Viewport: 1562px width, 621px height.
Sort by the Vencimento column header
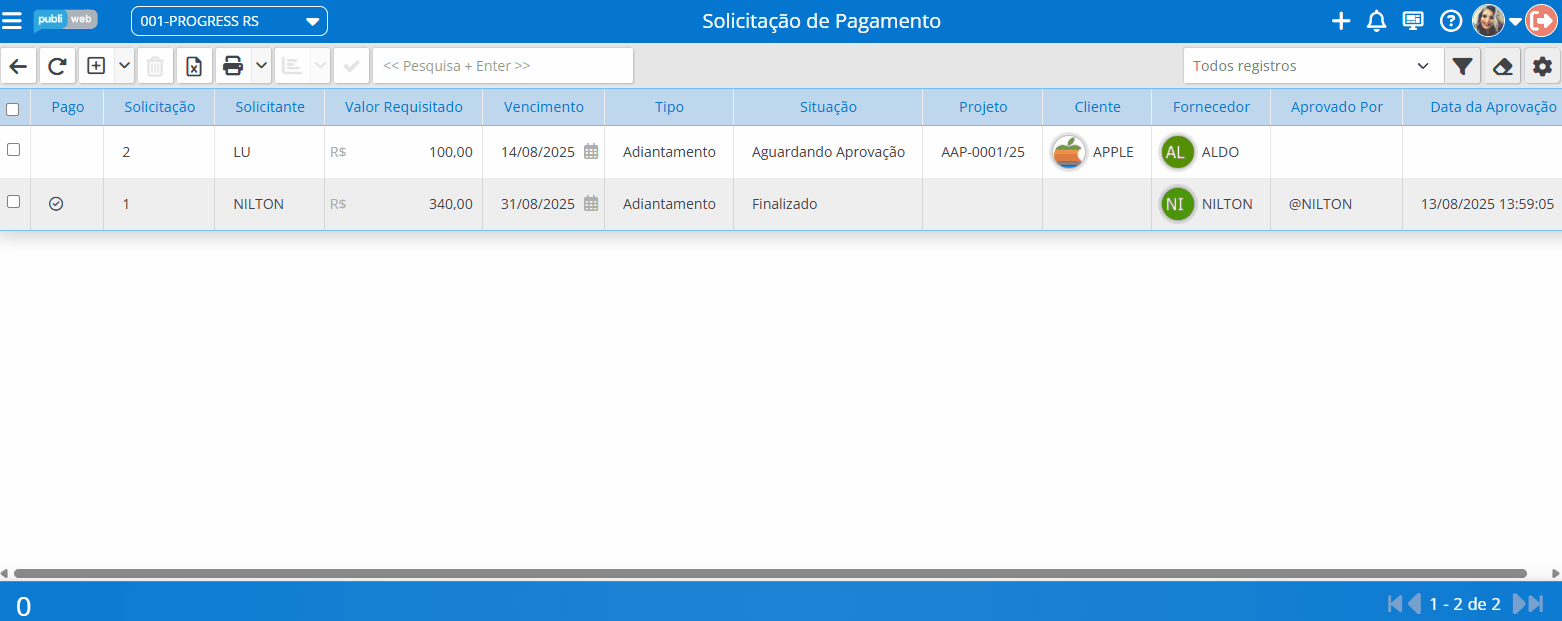tap(543, 107)
